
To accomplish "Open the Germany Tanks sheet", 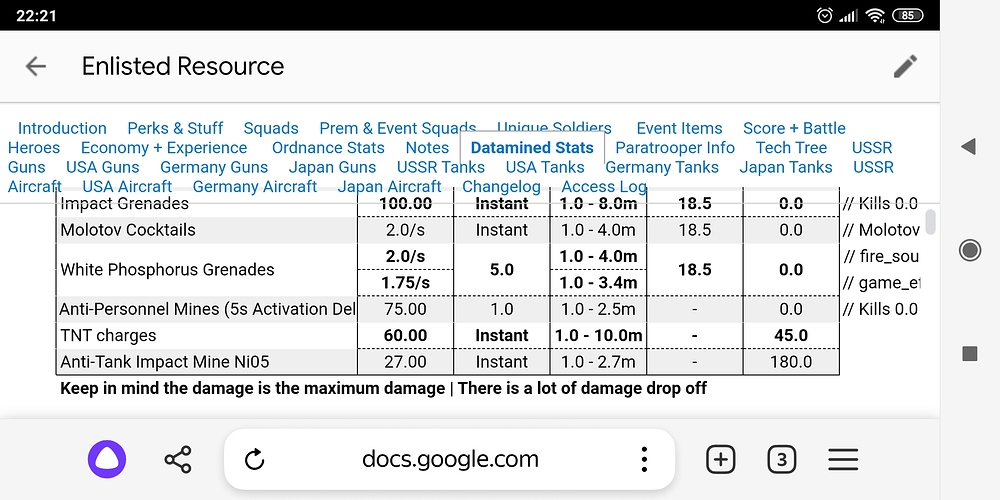I will pos(662,167).
